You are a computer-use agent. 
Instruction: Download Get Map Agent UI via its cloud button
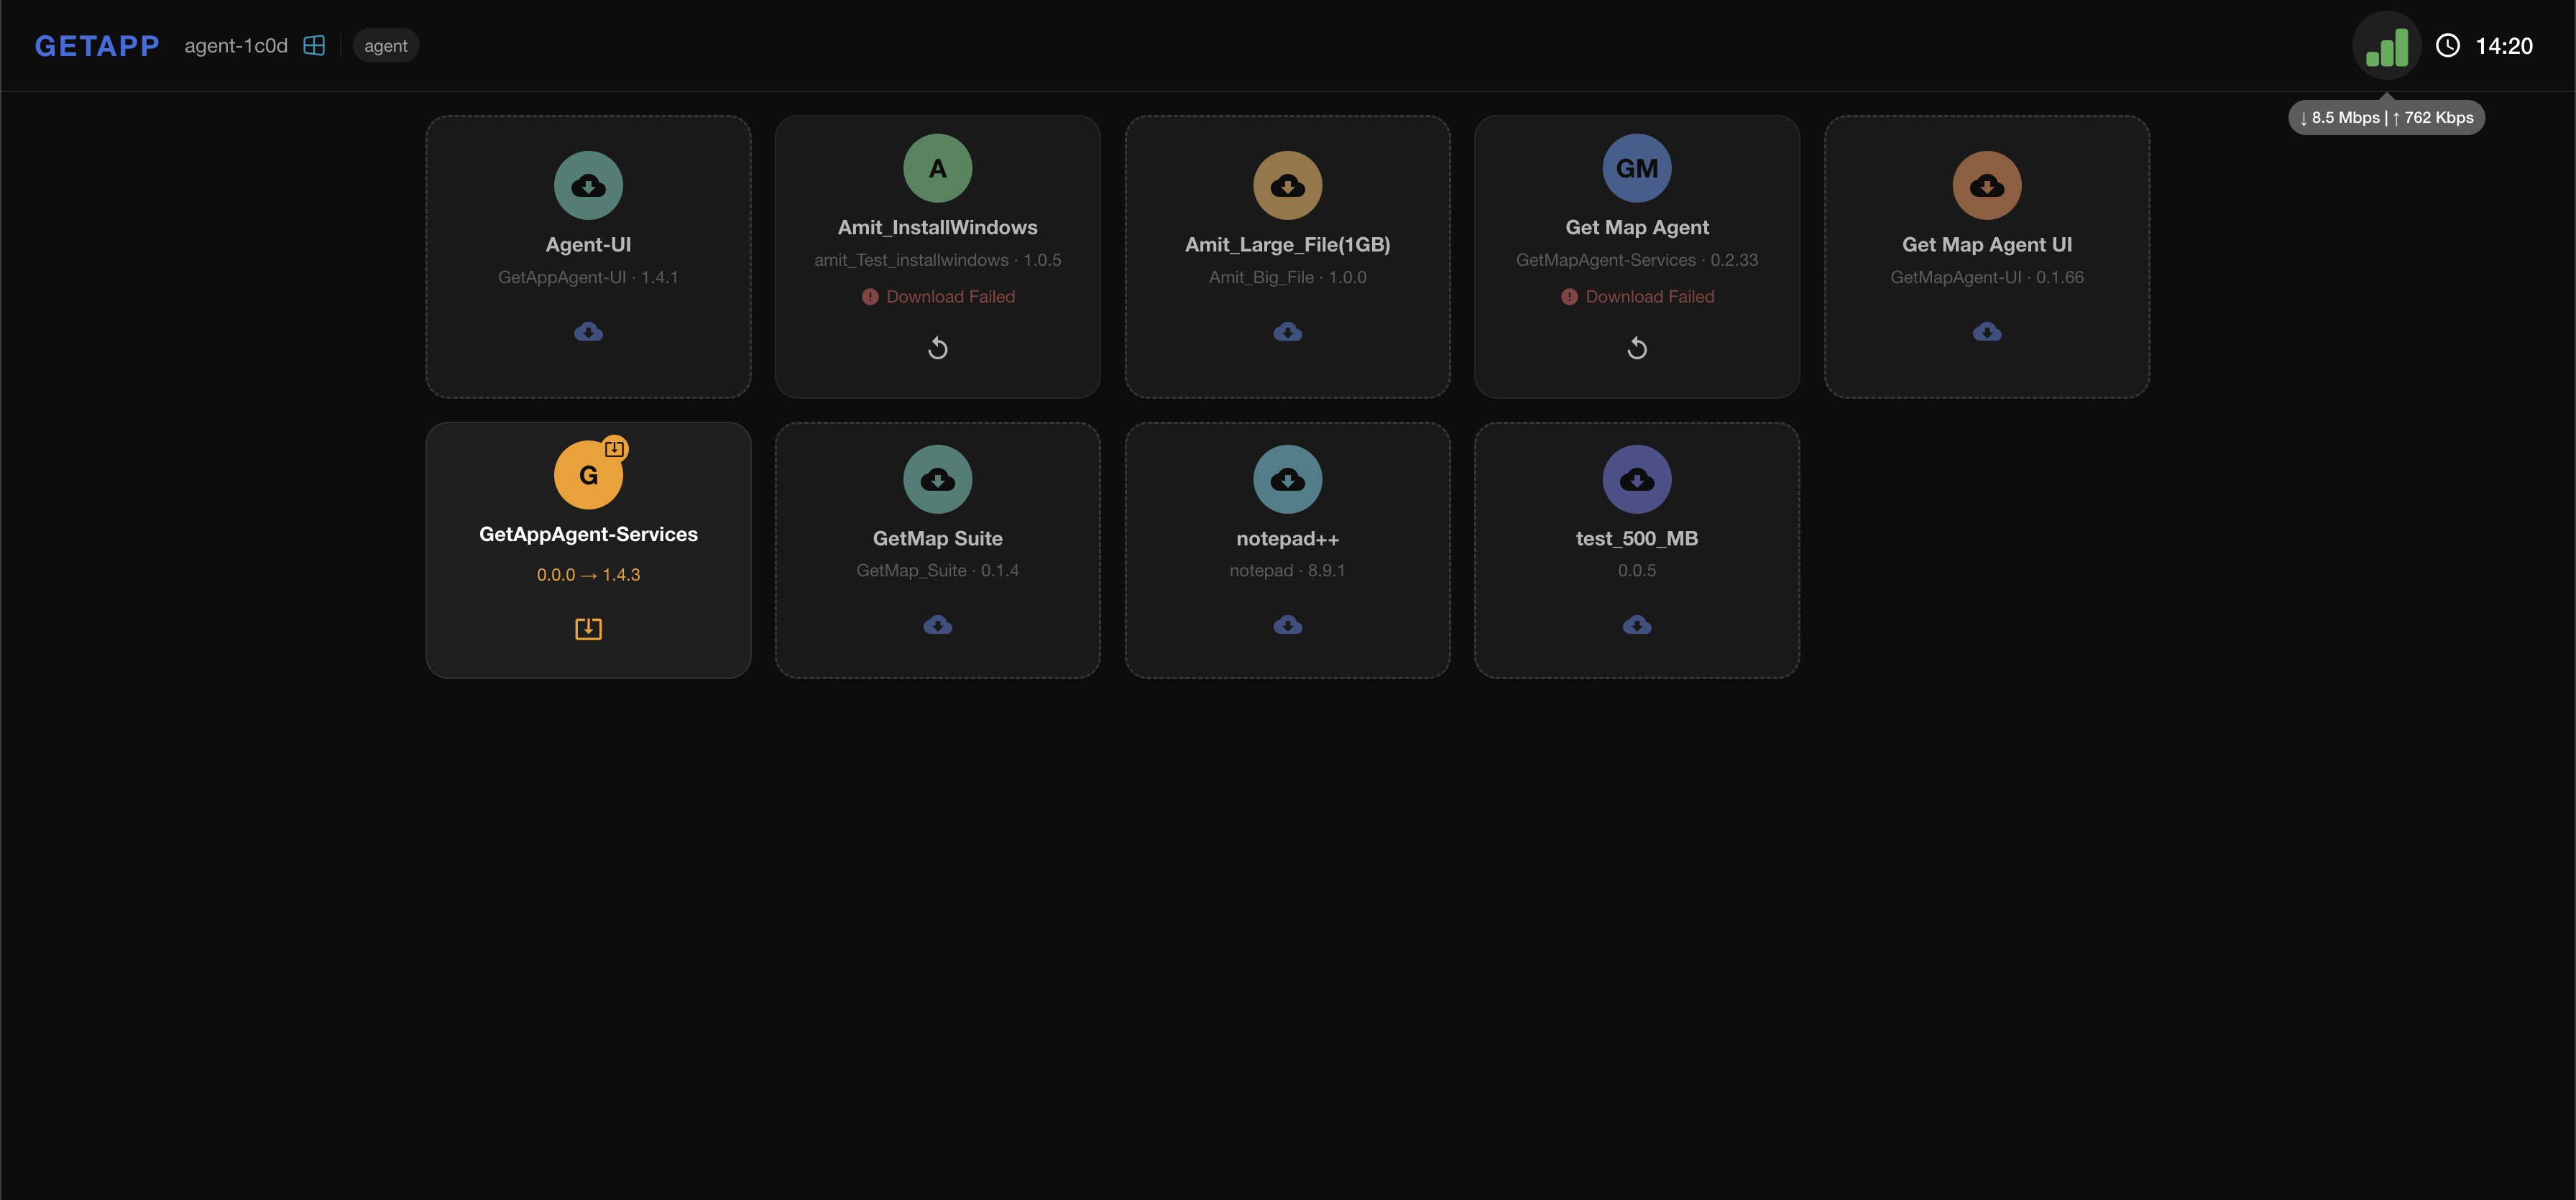coord(1986,331)
